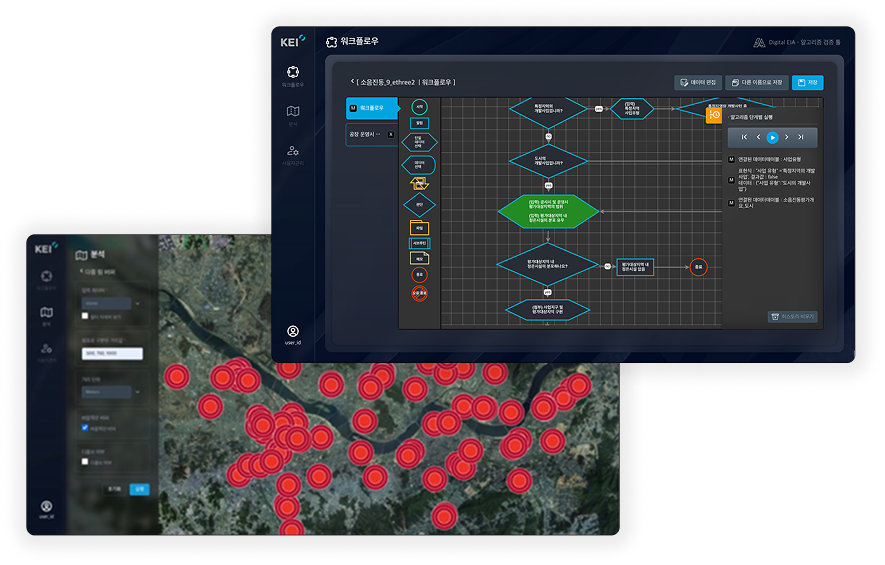Uncheck the checked blue checkbox in analysis panel
885x565 pixels.
(85, 427)
